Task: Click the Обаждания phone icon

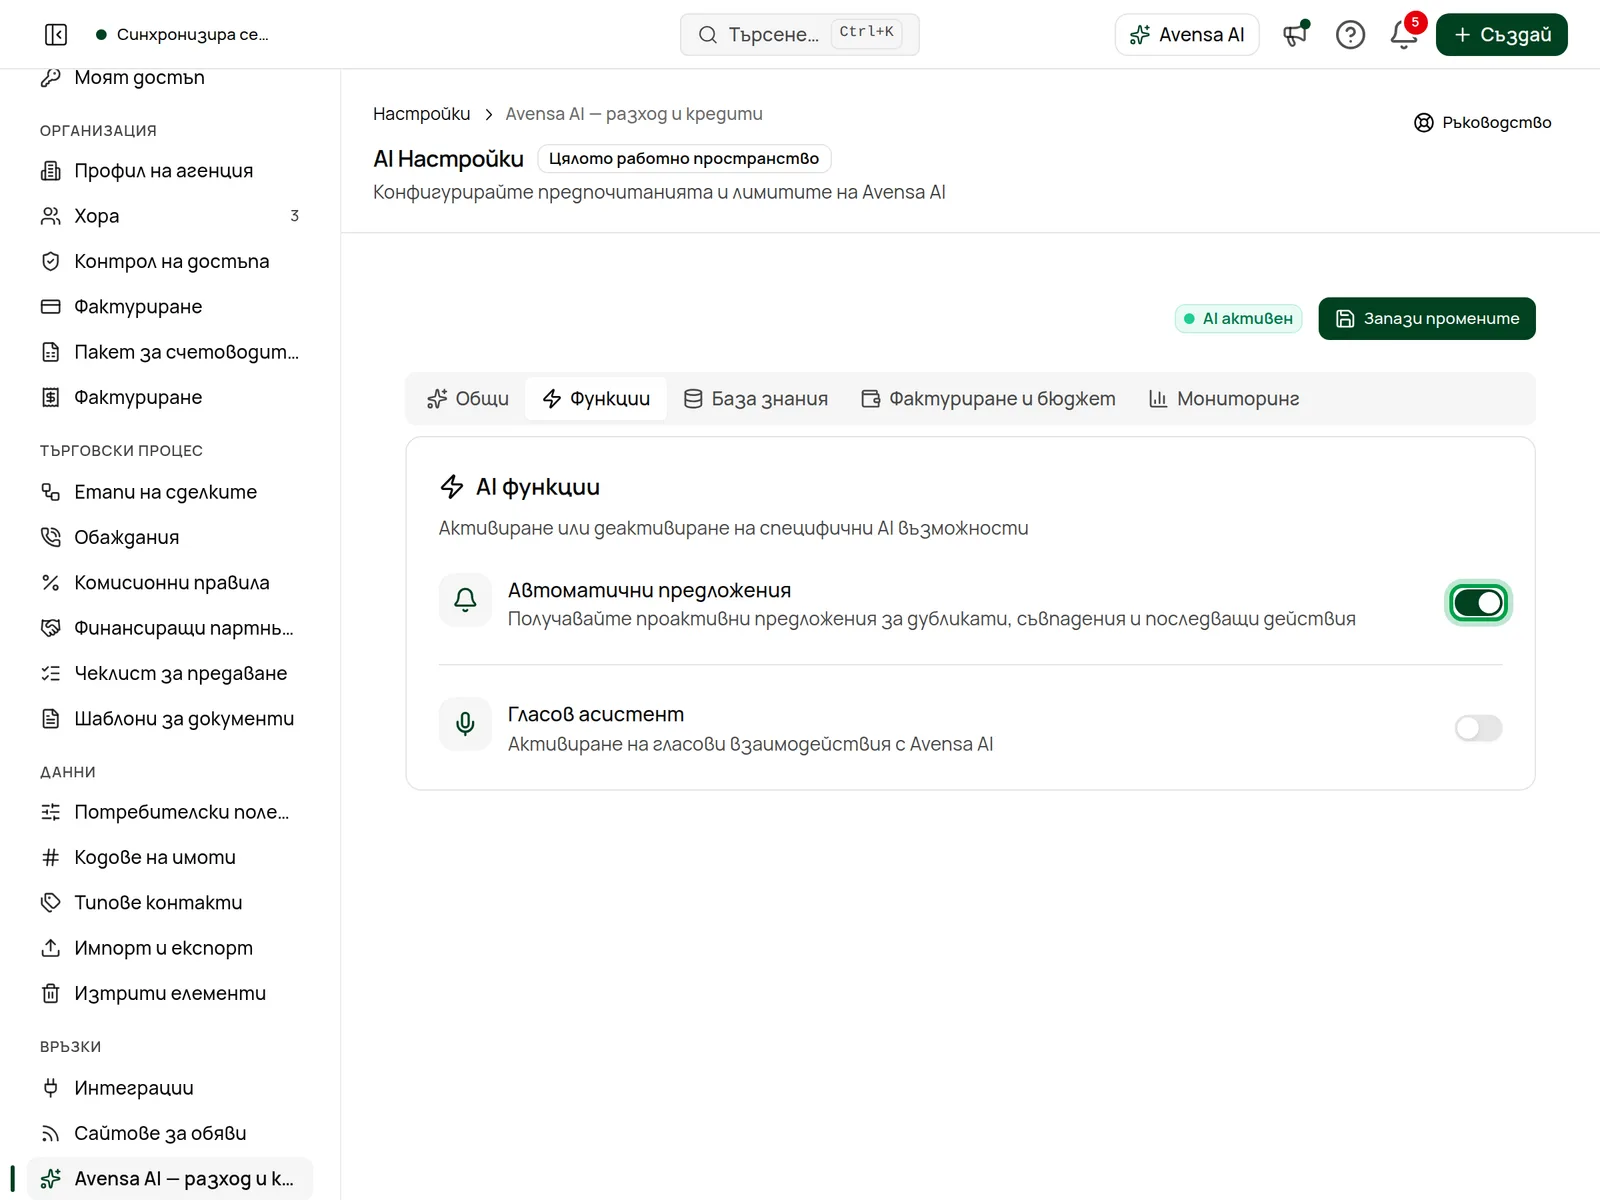Action: (x=51, y=538)
